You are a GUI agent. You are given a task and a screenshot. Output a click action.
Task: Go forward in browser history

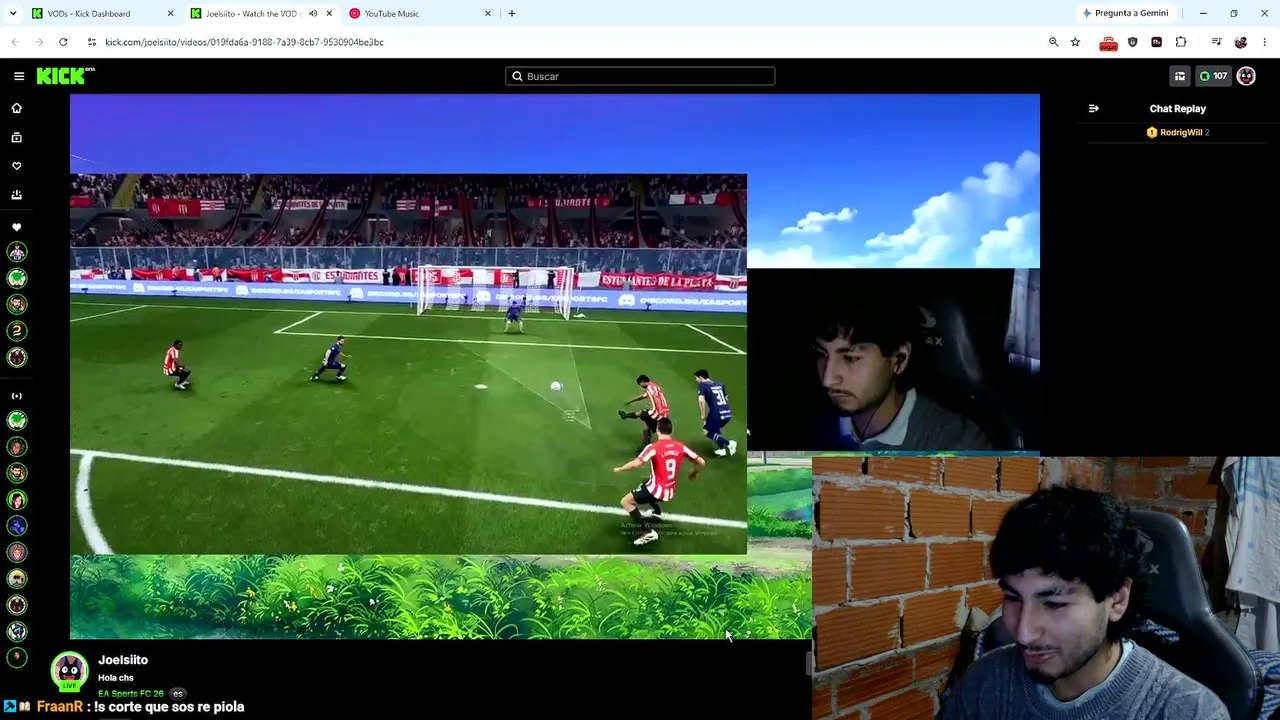(39, 42)
